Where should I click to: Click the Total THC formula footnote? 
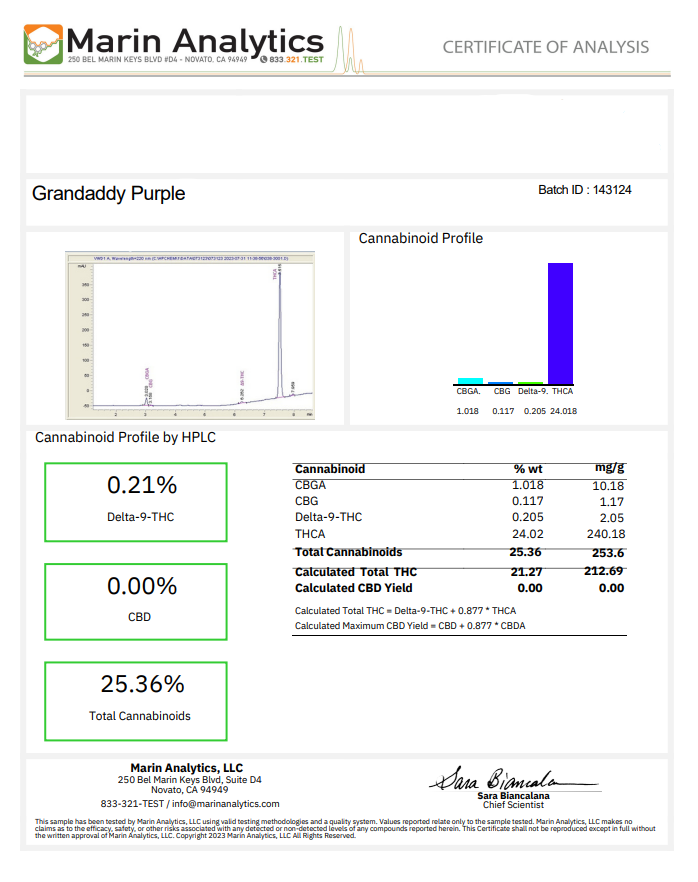405,611
